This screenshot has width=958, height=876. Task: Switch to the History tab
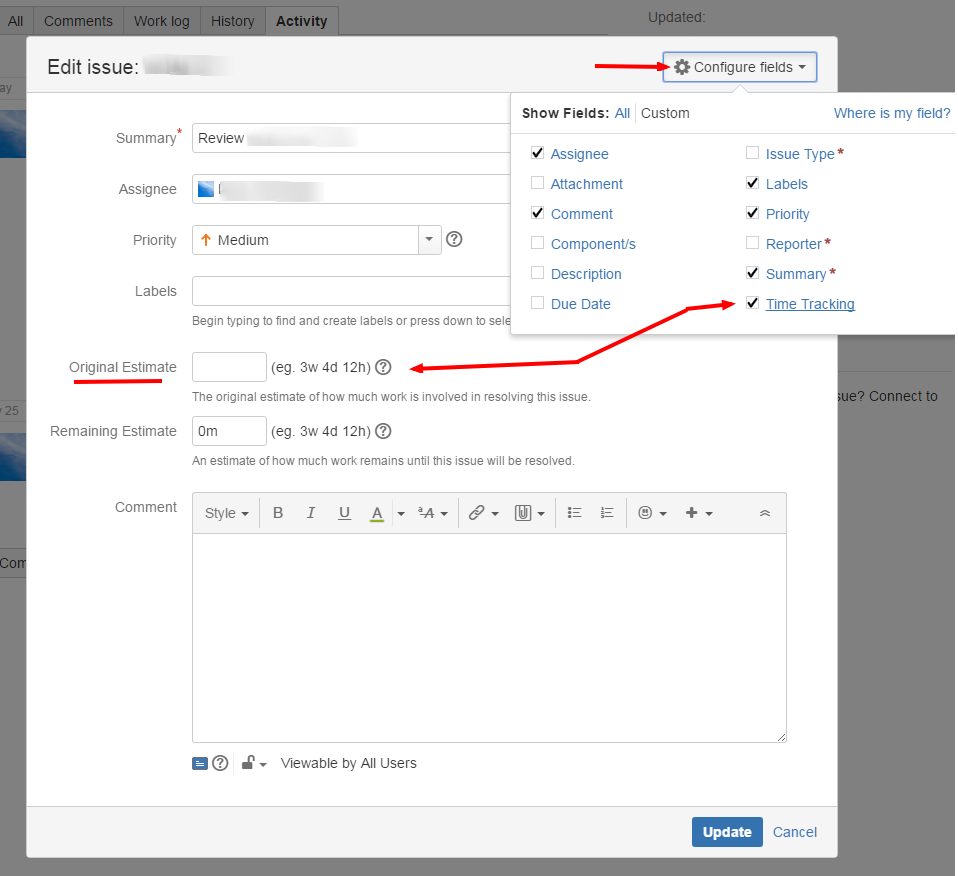coord(232,20)
